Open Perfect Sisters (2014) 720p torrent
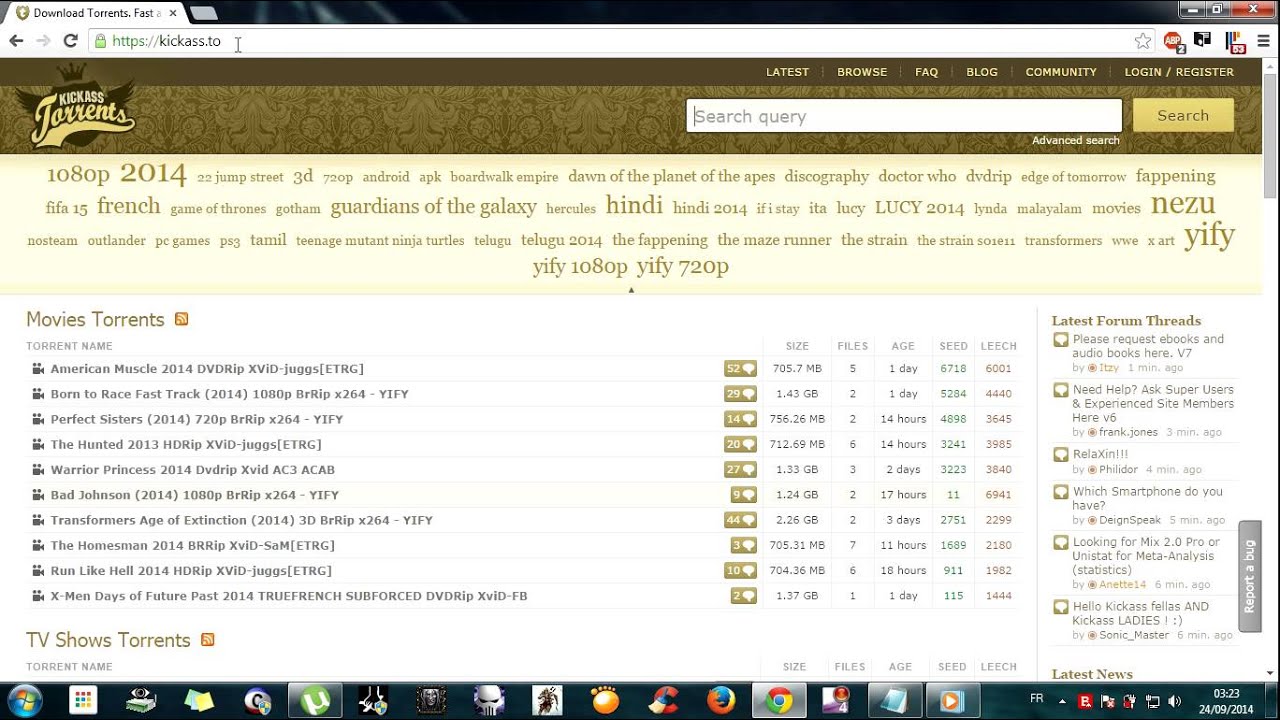 pos(197,419)
